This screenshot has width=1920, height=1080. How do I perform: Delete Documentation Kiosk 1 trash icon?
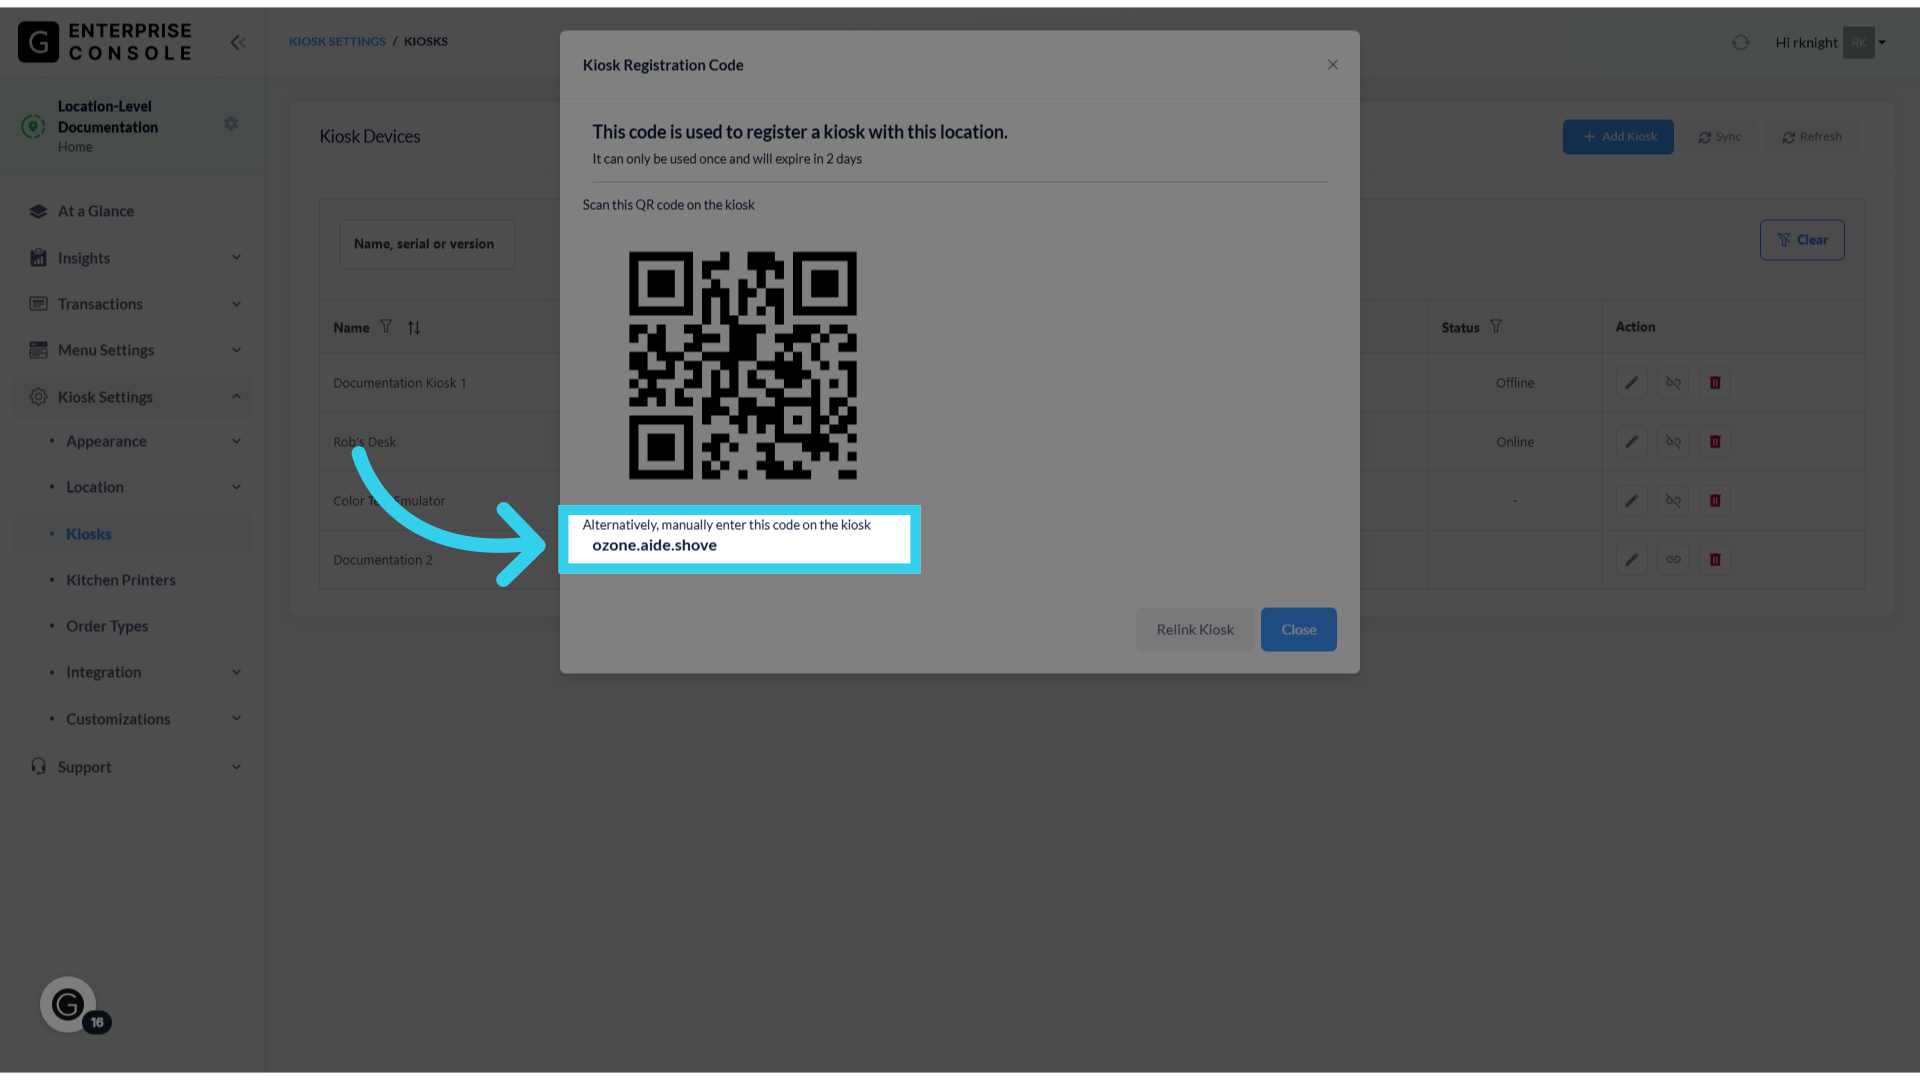click(x=1715, y=383)
